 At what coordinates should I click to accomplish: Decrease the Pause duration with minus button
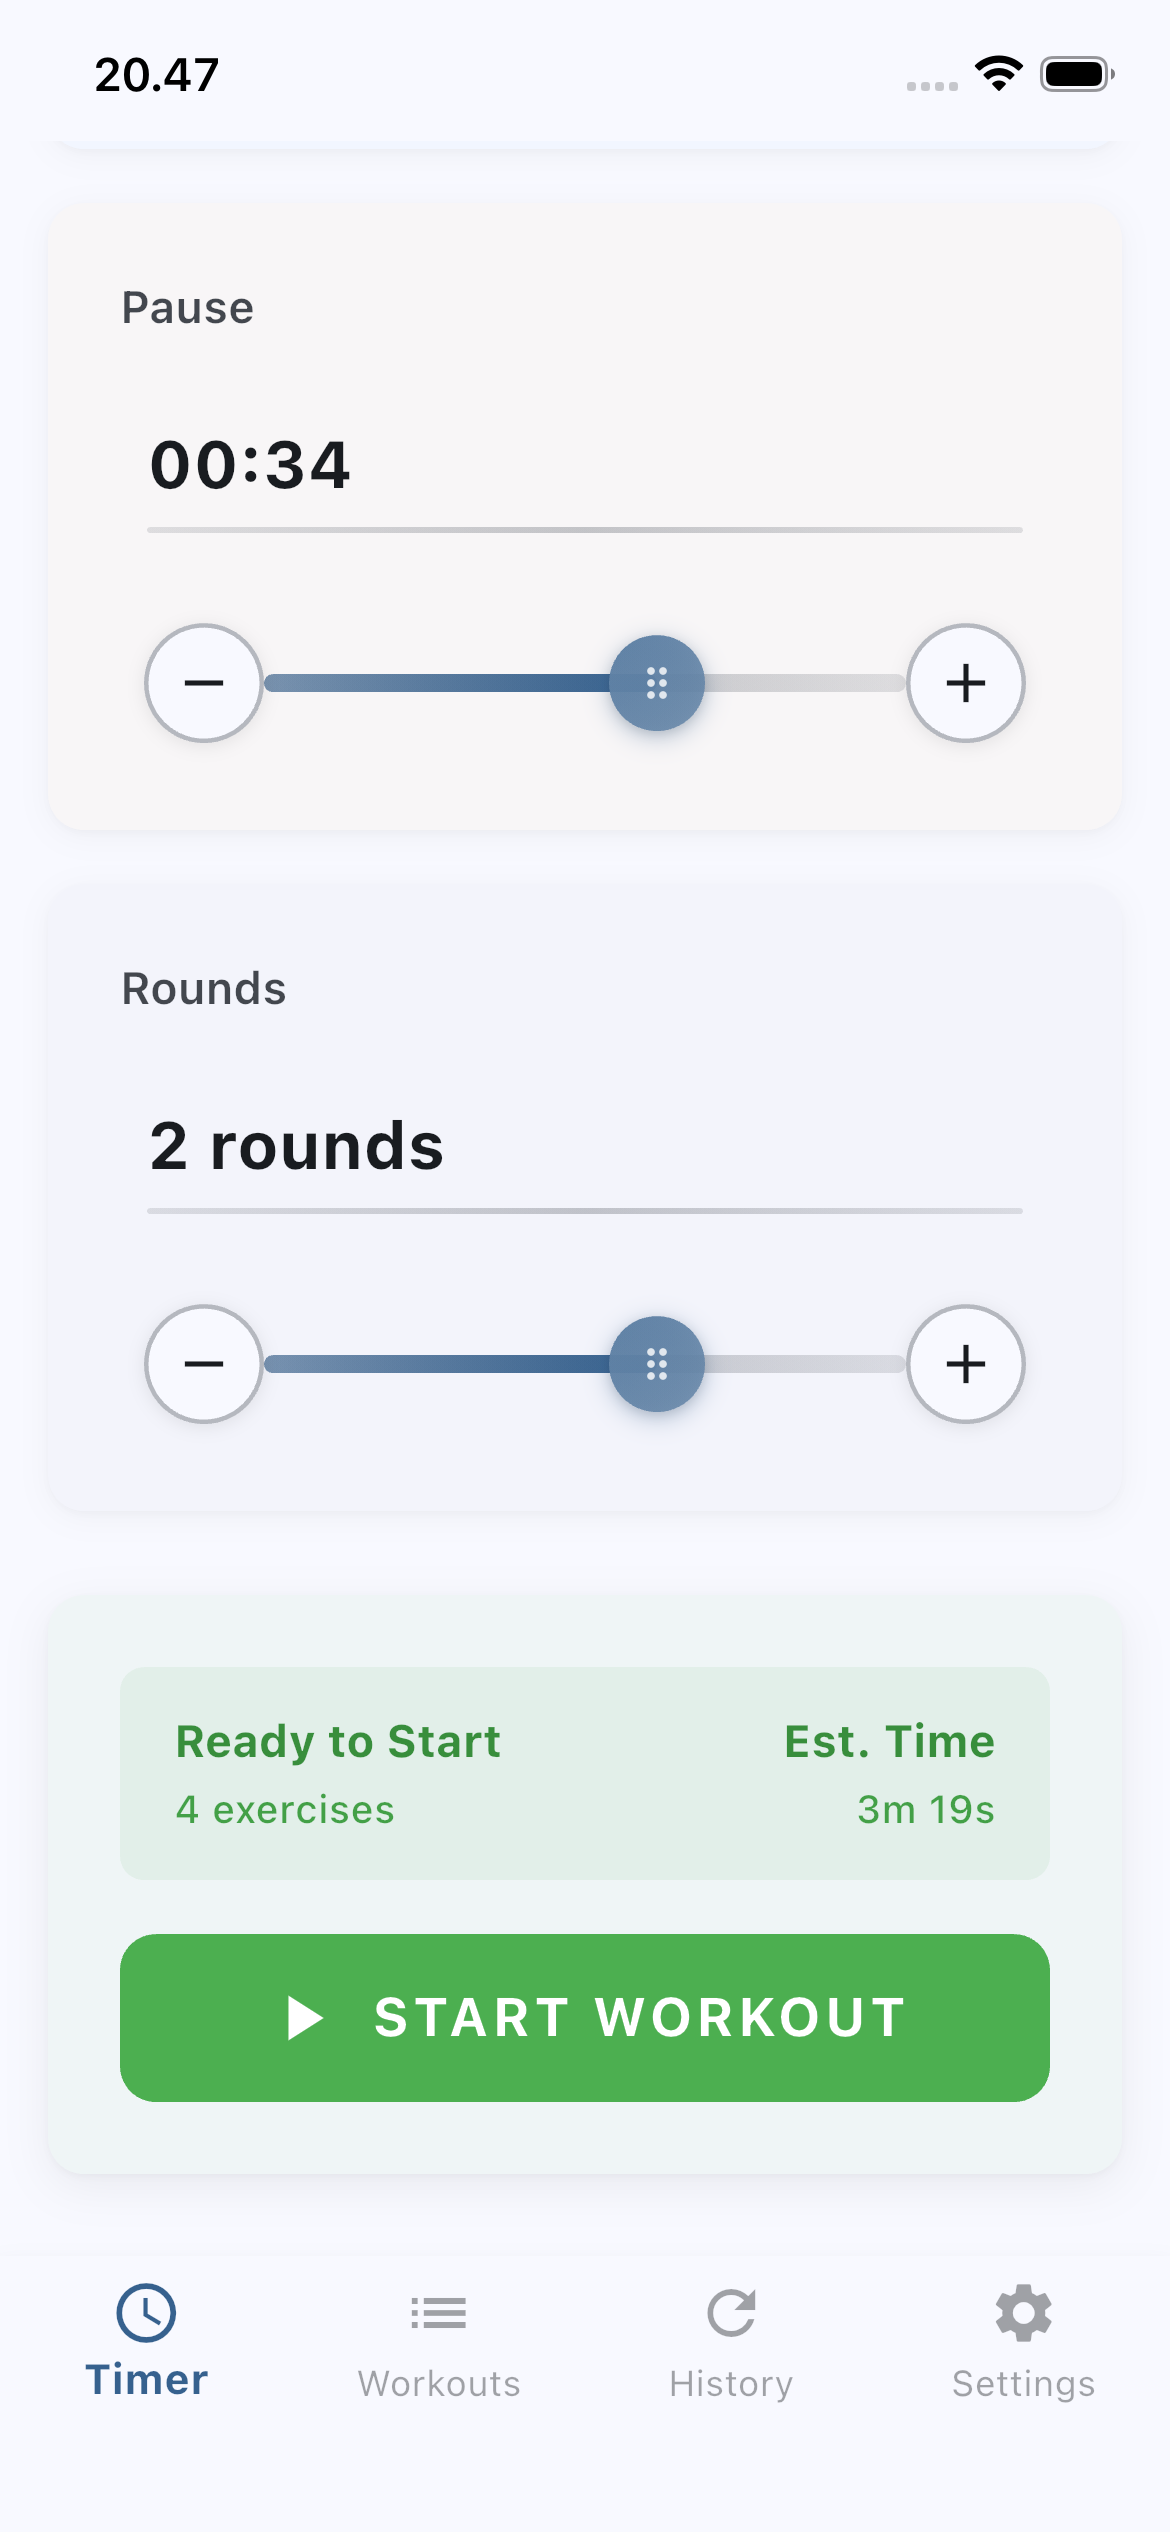pyautogui.click(x=204, y=683)
